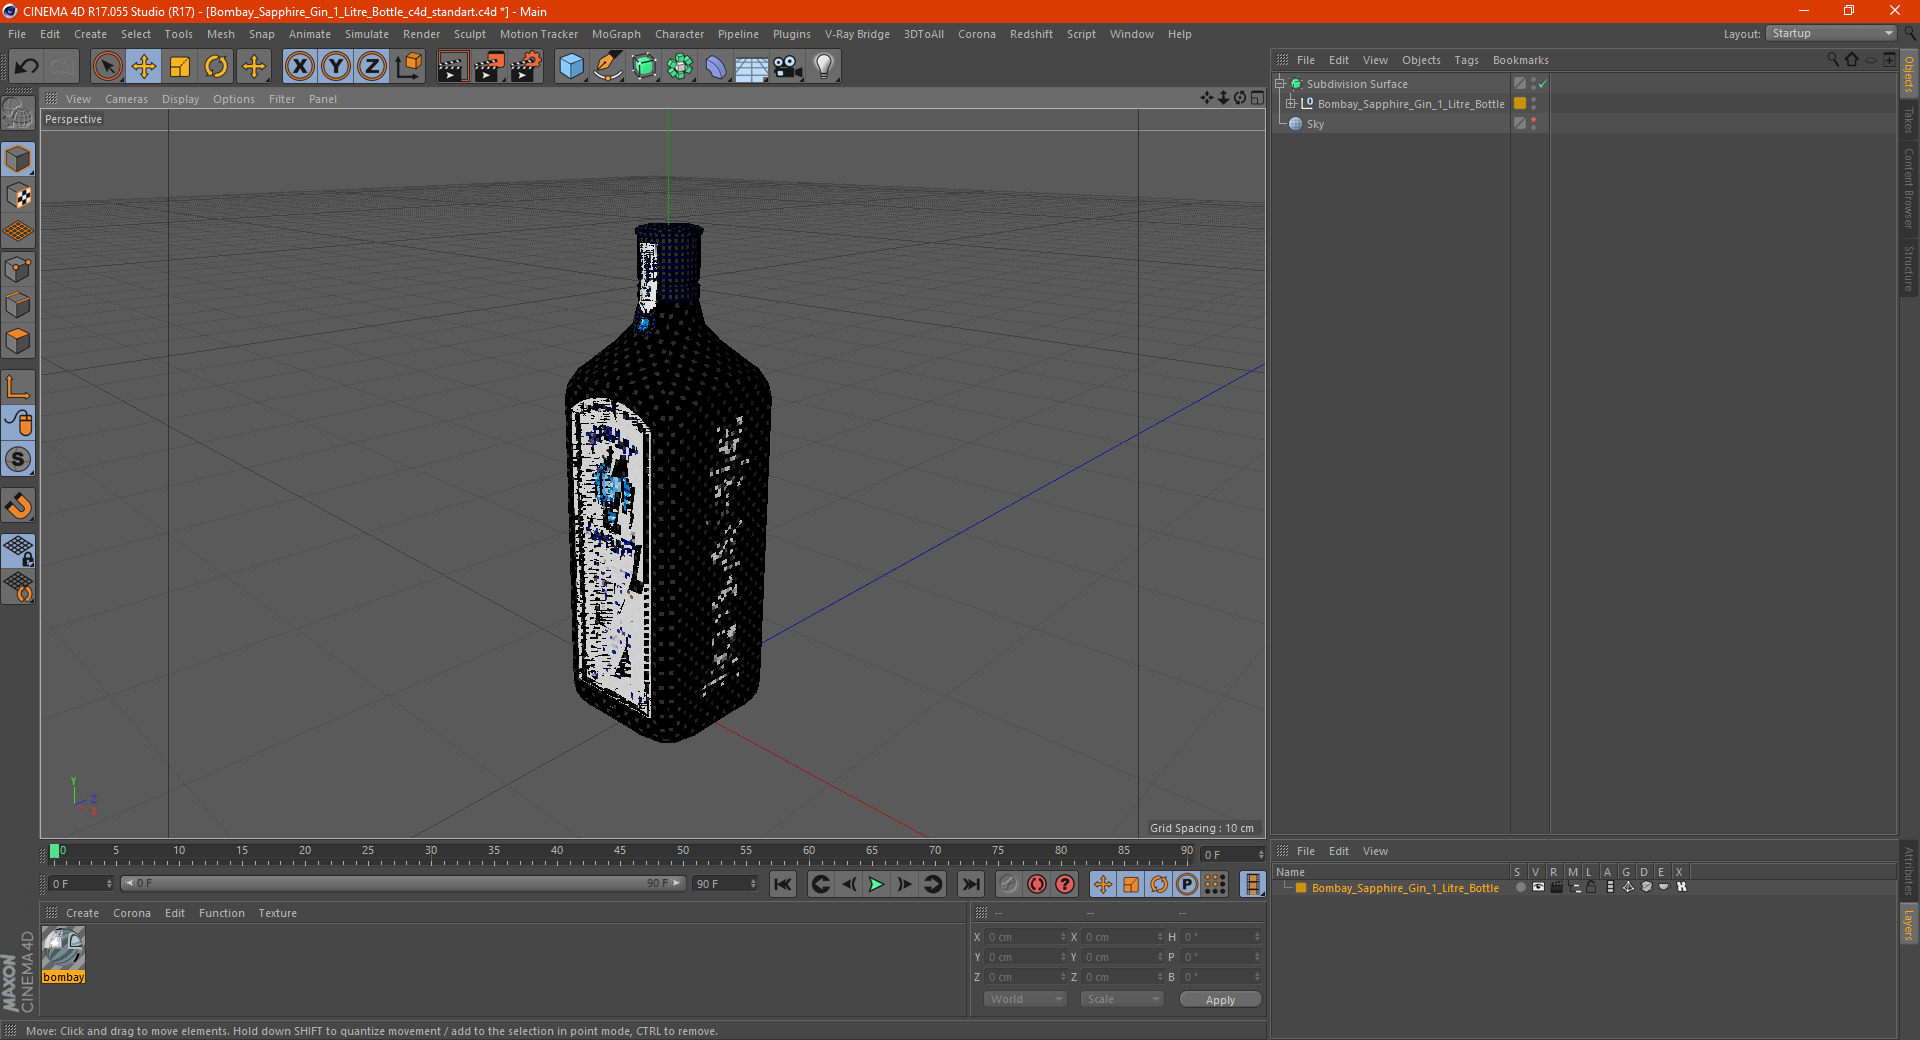Toggle Z axis lock

(x=372, y=67)
